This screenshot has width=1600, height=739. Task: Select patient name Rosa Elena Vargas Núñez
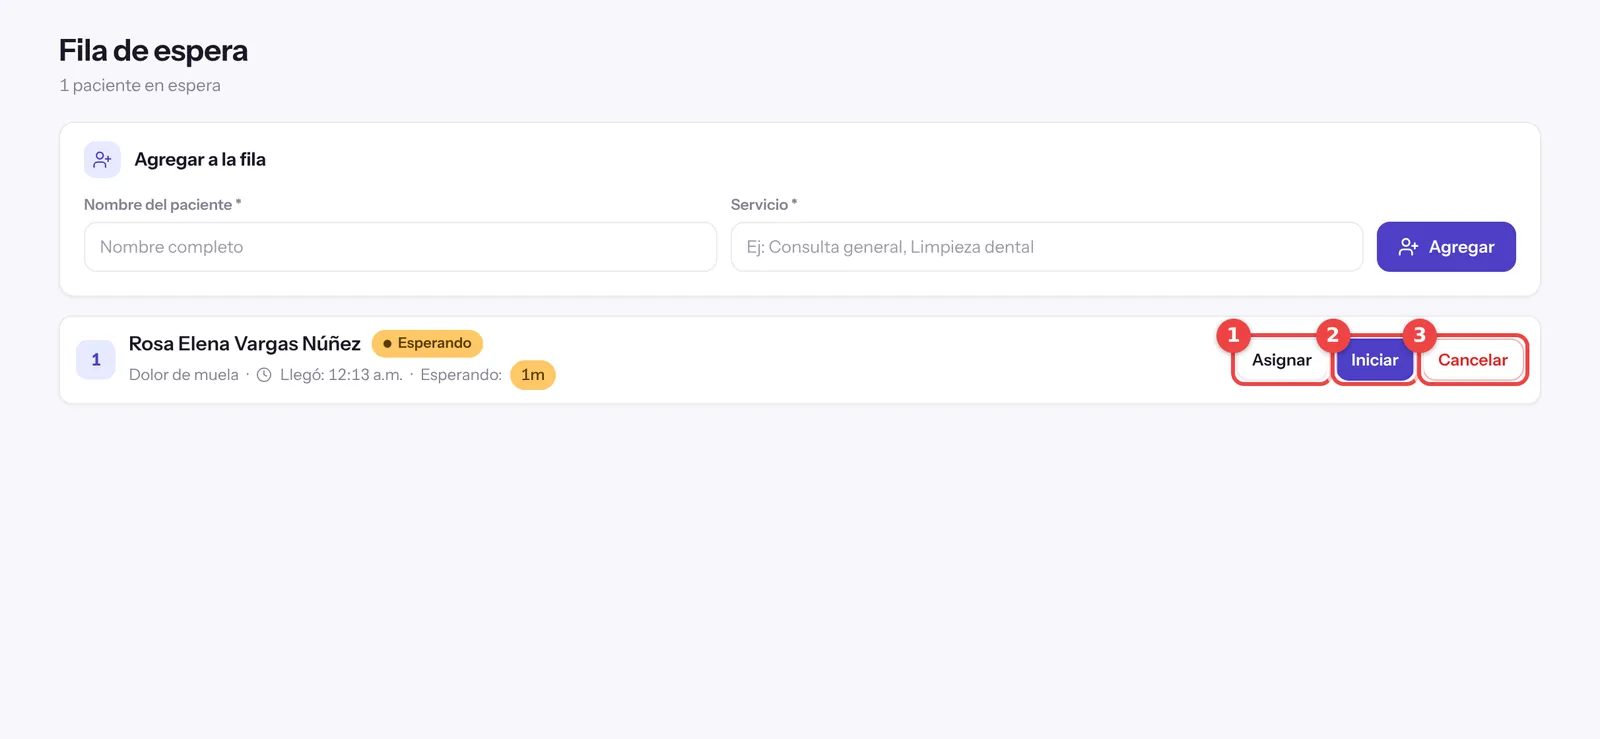coord(244,344)
